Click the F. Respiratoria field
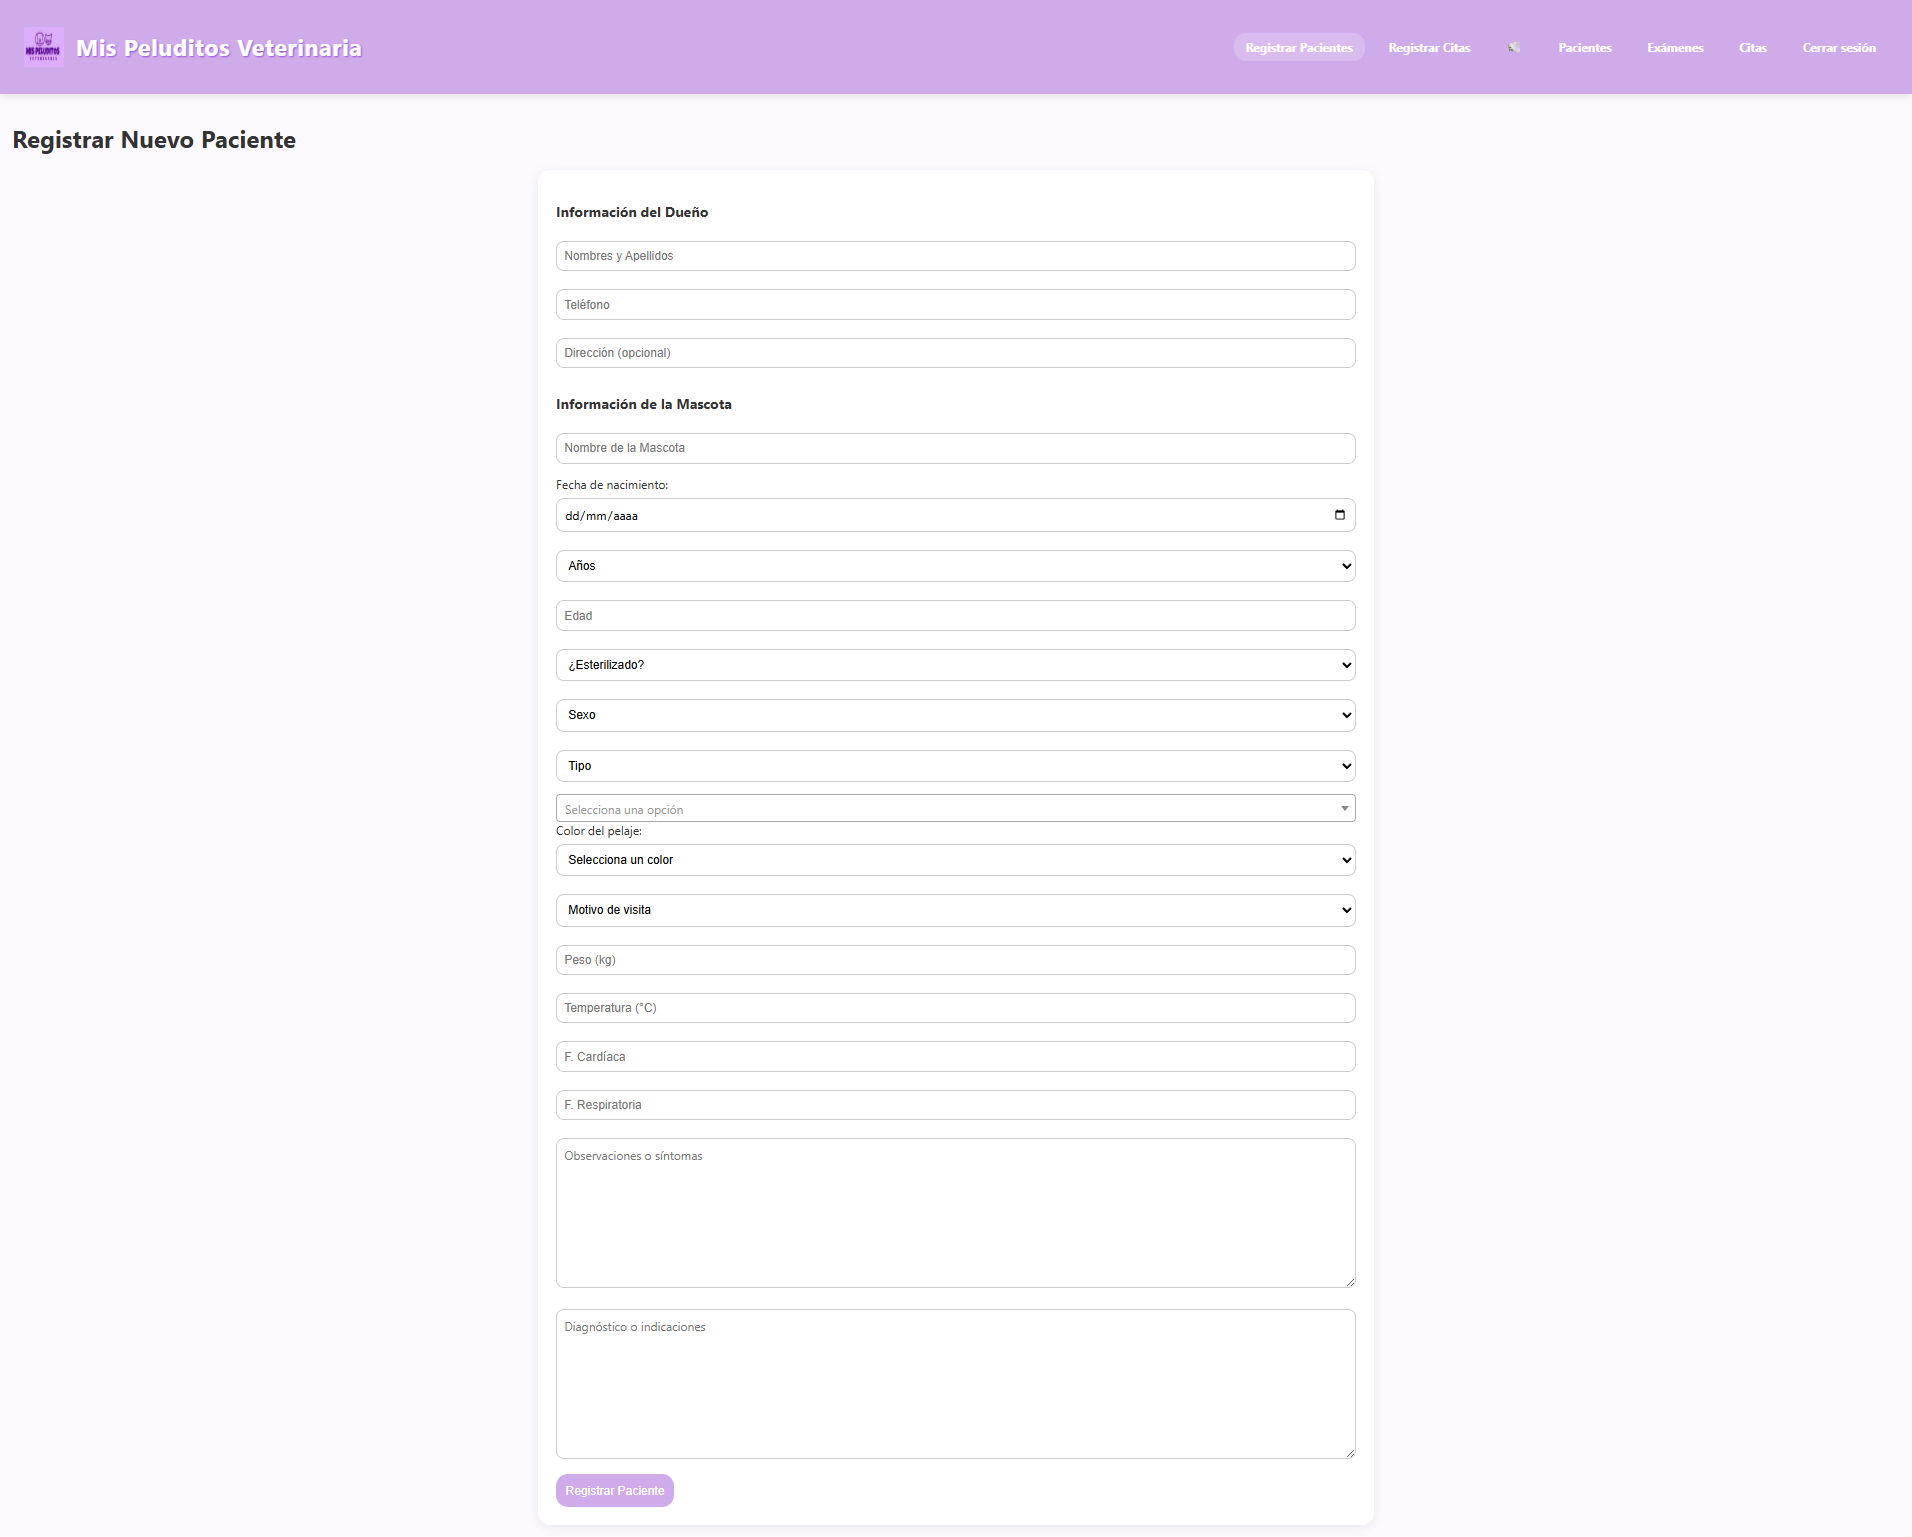The width and height of the screenshot is (1912, 1537). click(956, 1105)
